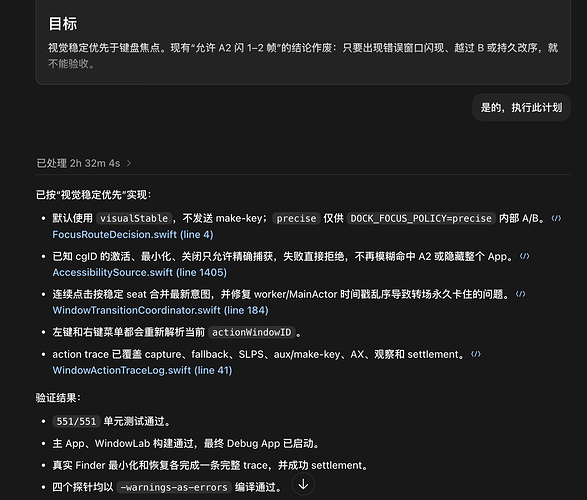Select the 是的，执行此计划 message bubble

521,107
